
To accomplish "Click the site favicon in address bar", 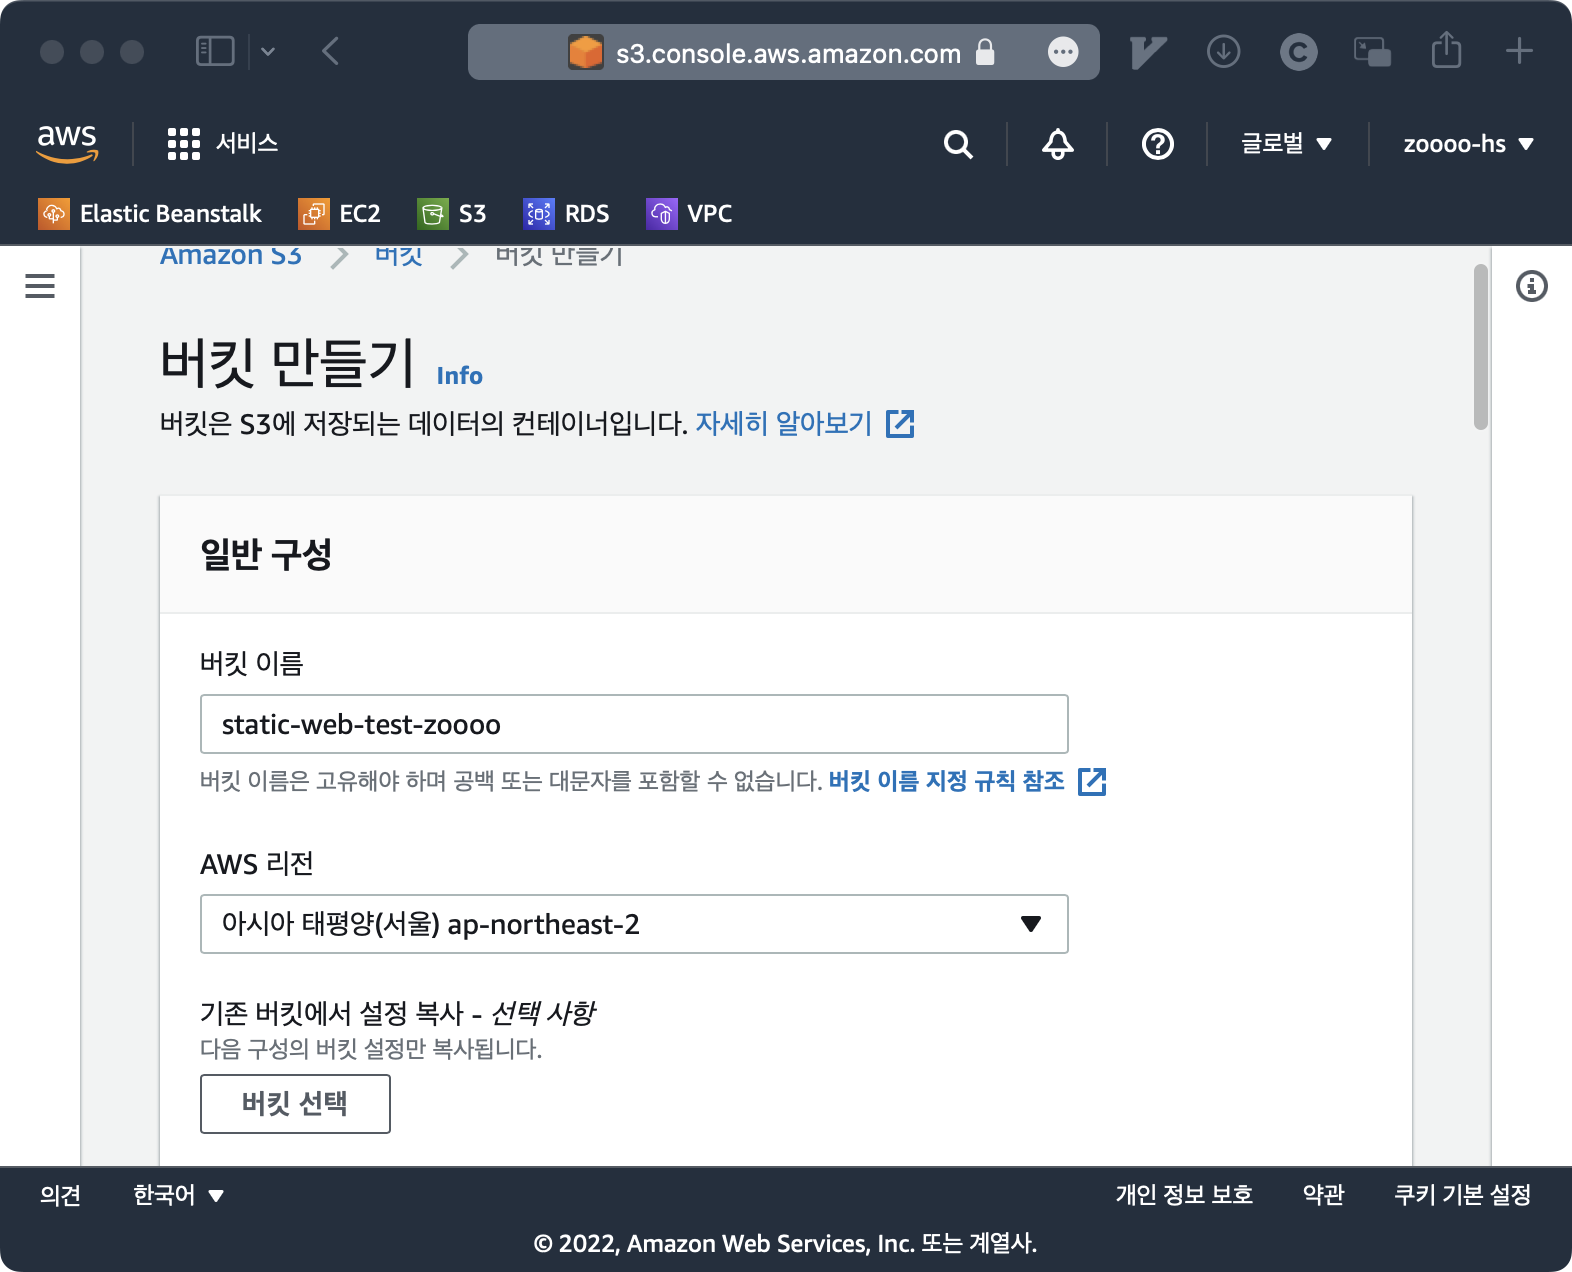I will point(586,52).
